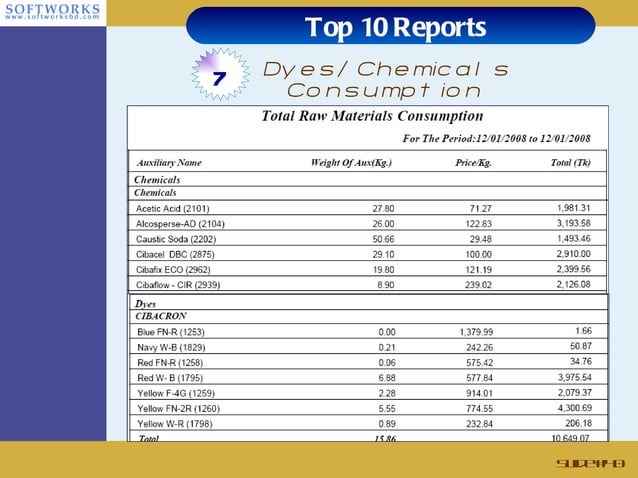
Task: Click the 3,975.54 total for Red W-B
Action: coord(575,378)
